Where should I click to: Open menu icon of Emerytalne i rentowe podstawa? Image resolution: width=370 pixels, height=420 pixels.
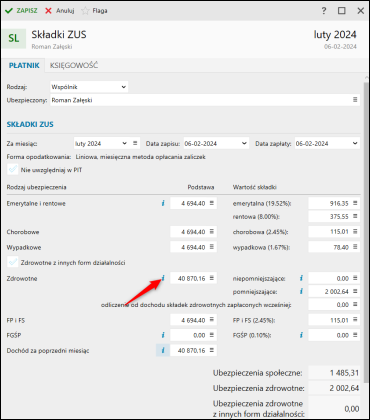(212, 203)
